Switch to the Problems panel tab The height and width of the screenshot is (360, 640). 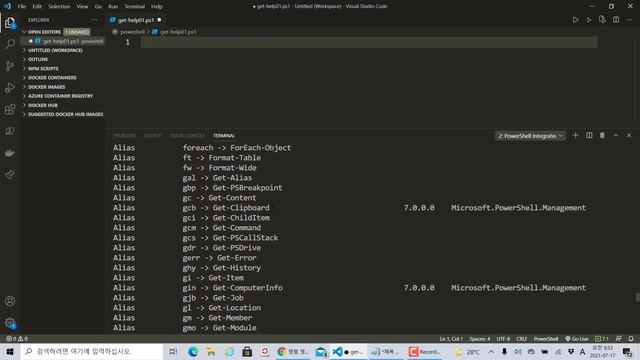click(x=124, y=136)
